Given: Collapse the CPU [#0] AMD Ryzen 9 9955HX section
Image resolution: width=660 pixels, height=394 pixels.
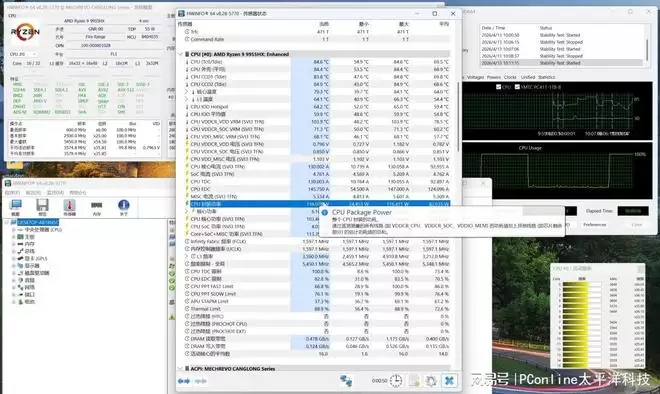Looking at the screenshot, I should (x=181, y=54).
